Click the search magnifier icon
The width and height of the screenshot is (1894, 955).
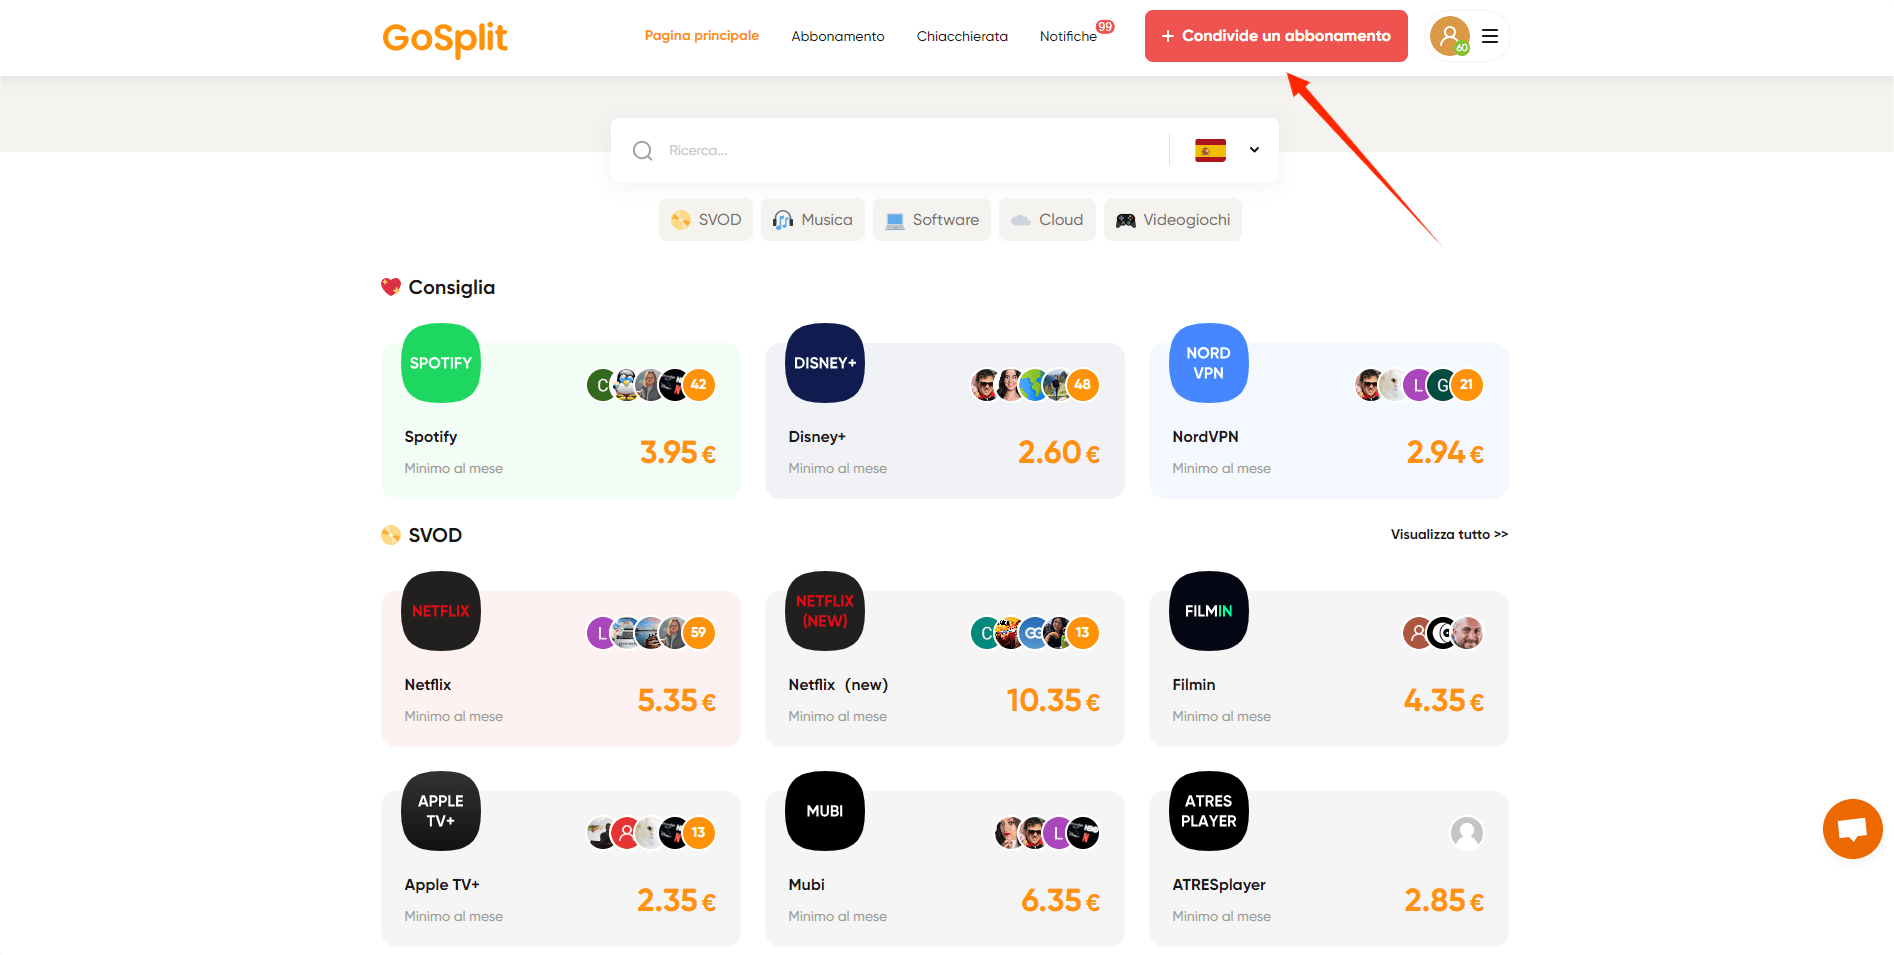[643, 150]
